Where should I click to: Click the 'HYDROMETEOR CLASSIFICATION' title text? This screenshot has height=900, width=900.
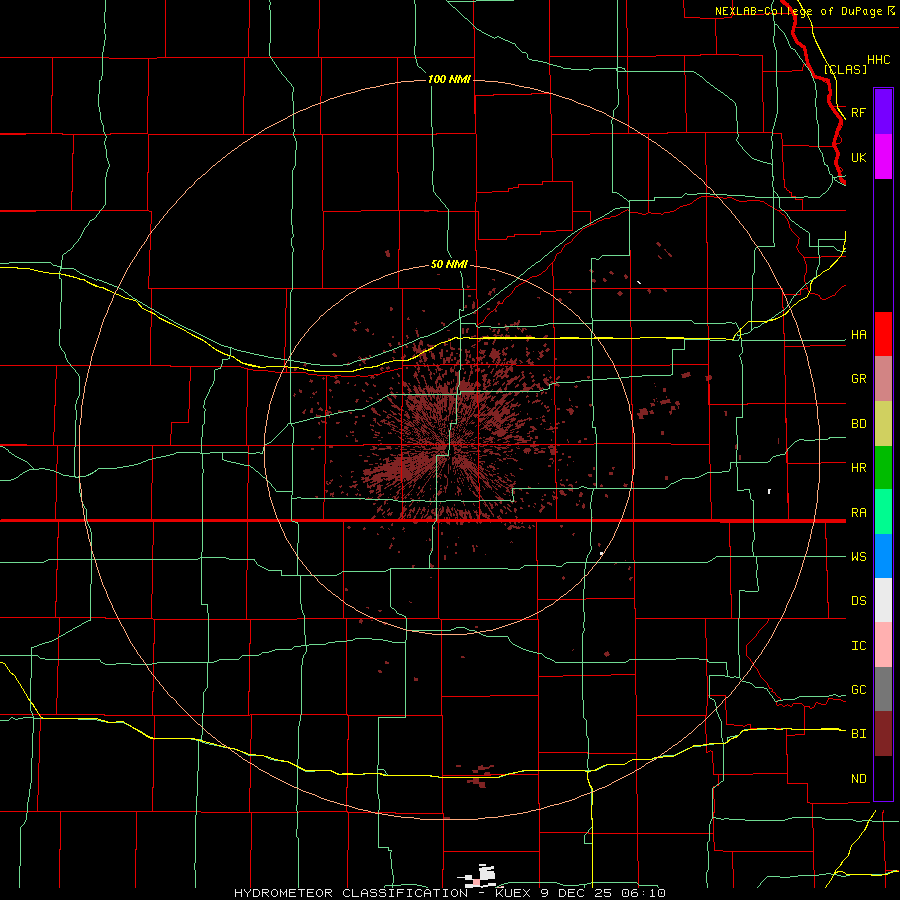351,893
